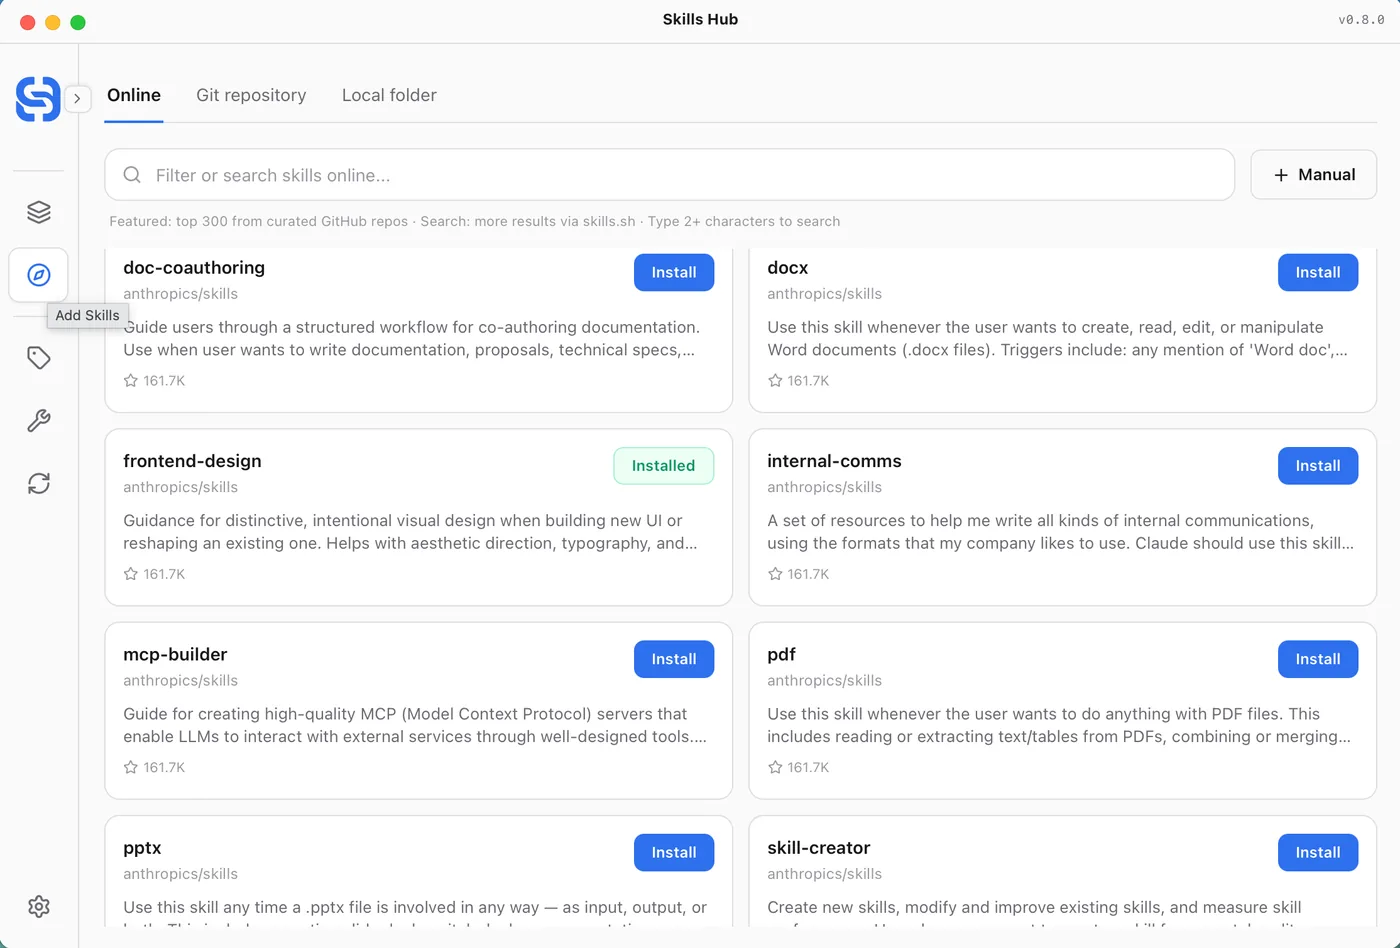
Task: Click the Manual add button
Action: pyautogui.click(x=1314, y=175)
